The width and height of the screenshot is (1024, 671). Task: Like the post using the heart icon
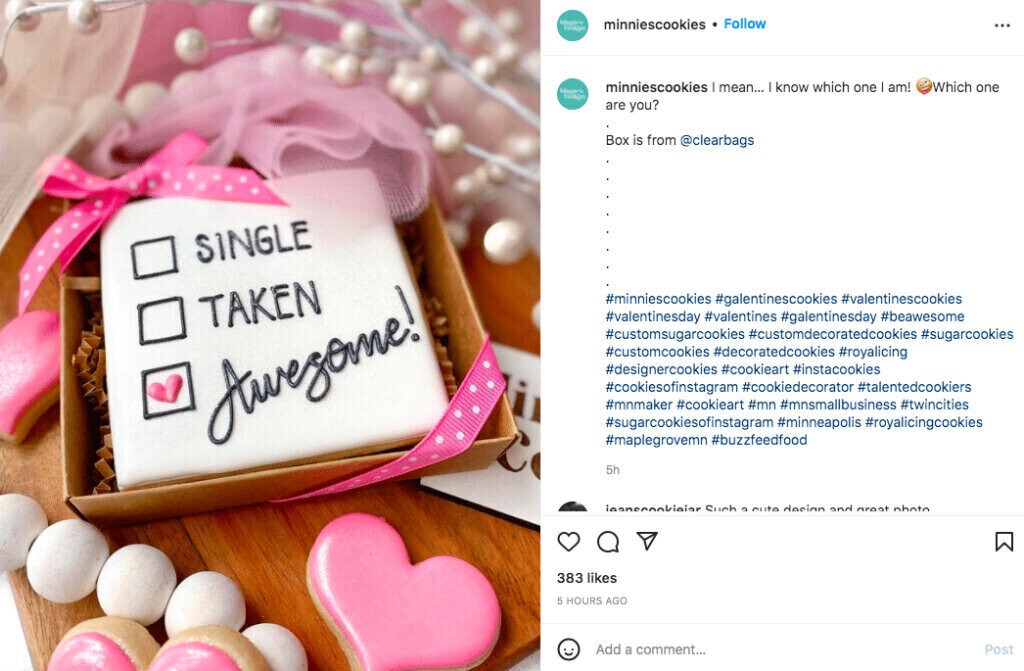coord(569,541)
